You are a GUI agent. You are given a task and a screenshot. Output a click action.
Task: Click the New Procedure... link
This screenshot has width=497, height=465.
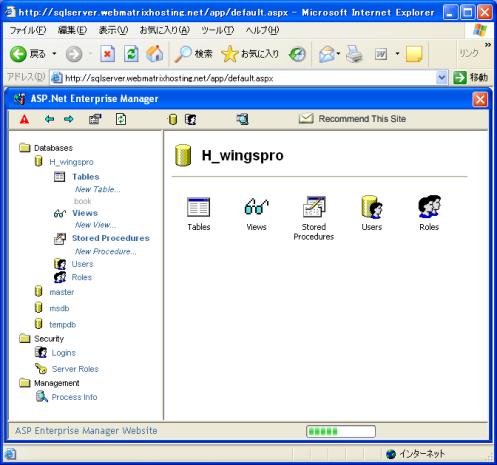pos(106,251)
